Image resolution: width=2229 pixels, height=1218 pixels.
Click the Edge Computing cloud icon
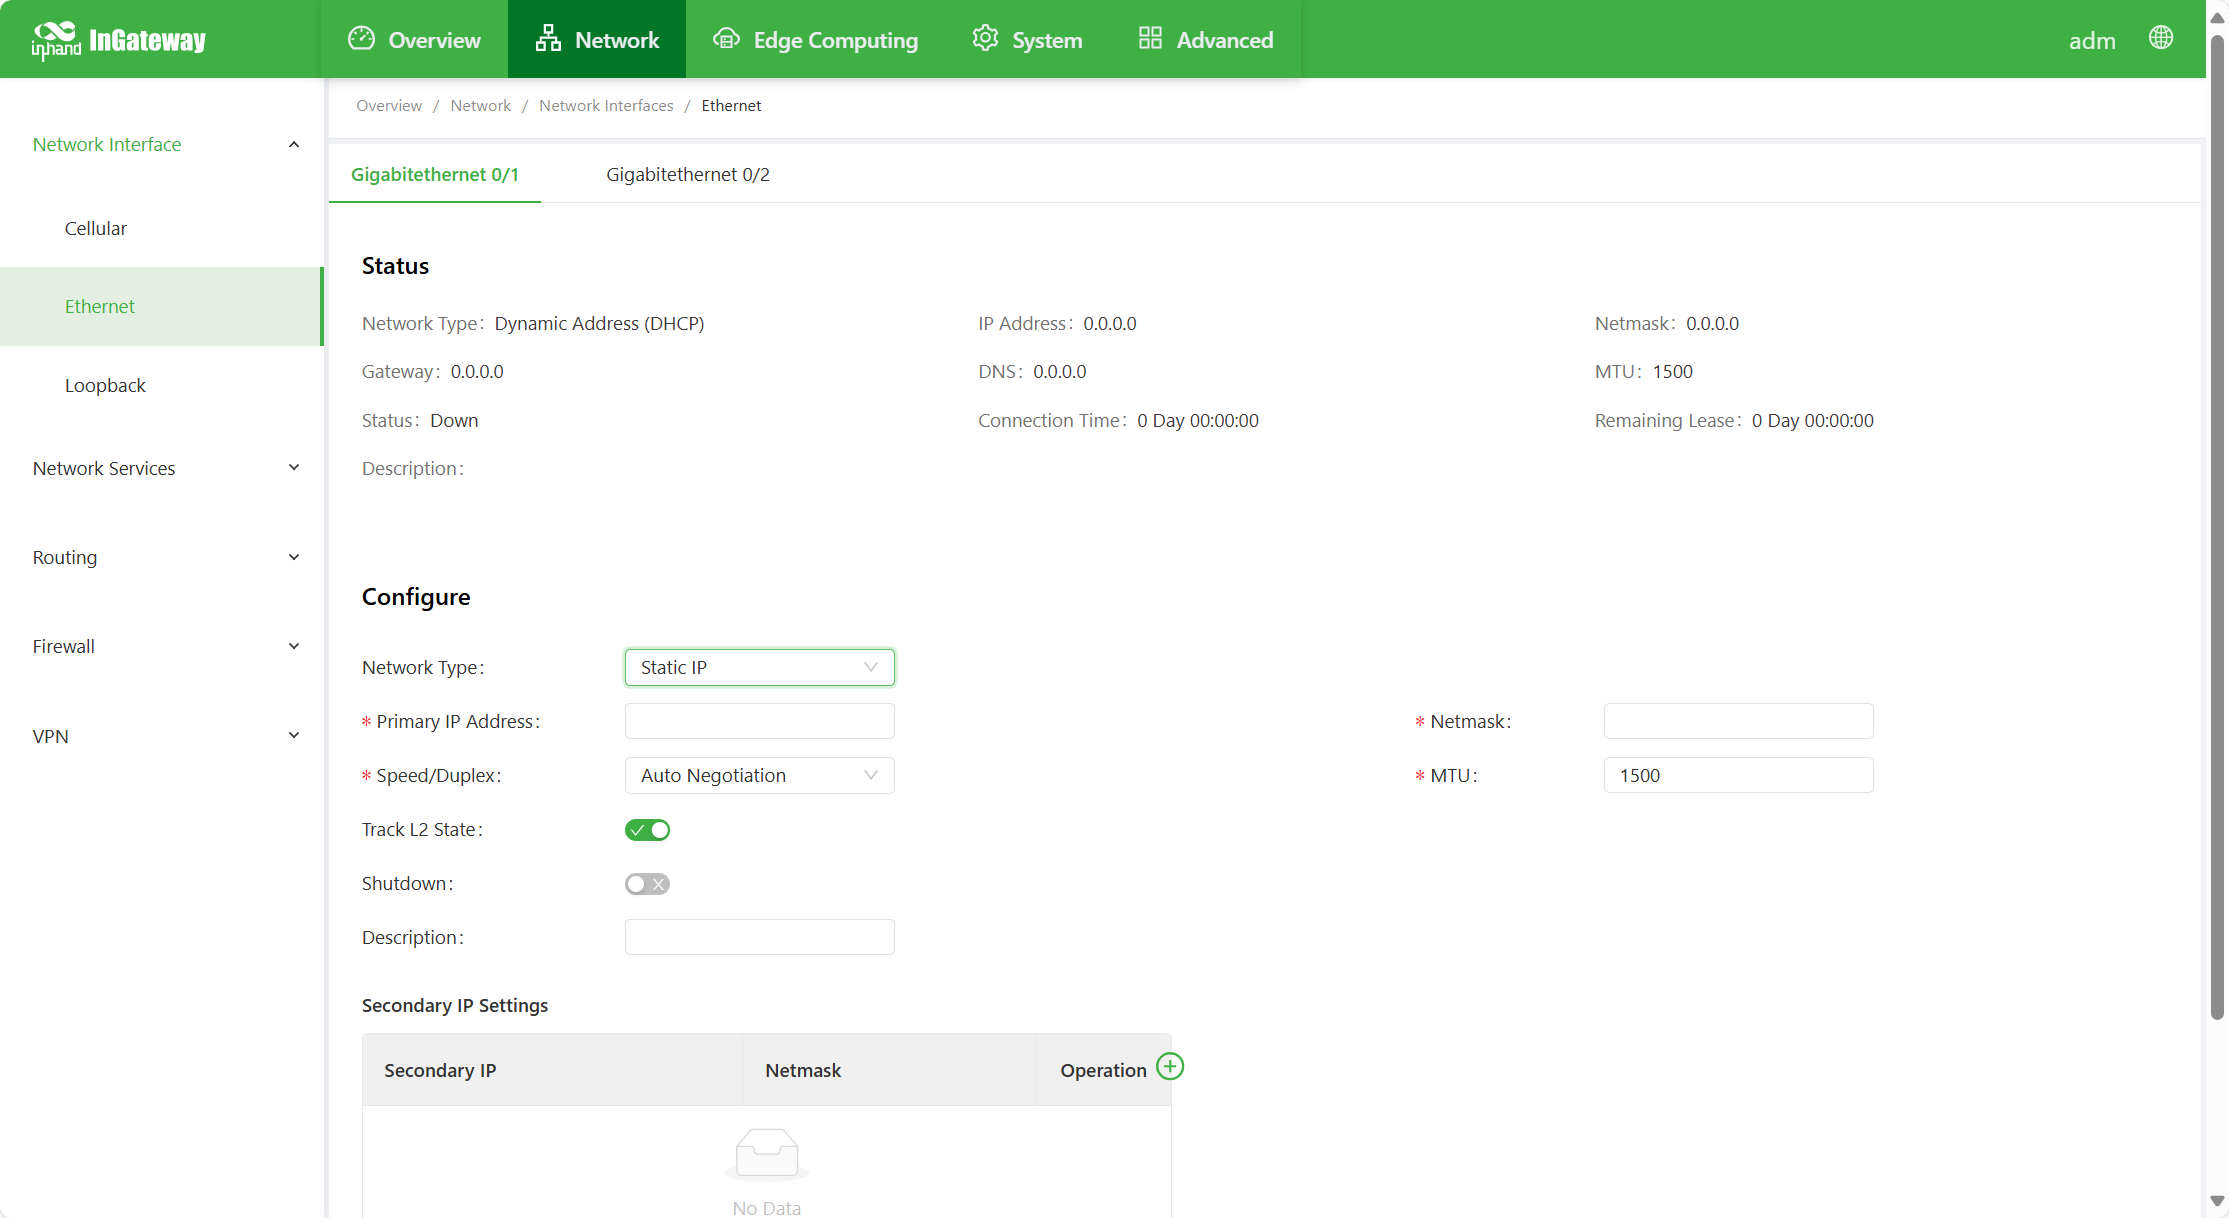(x=726, y=39)
